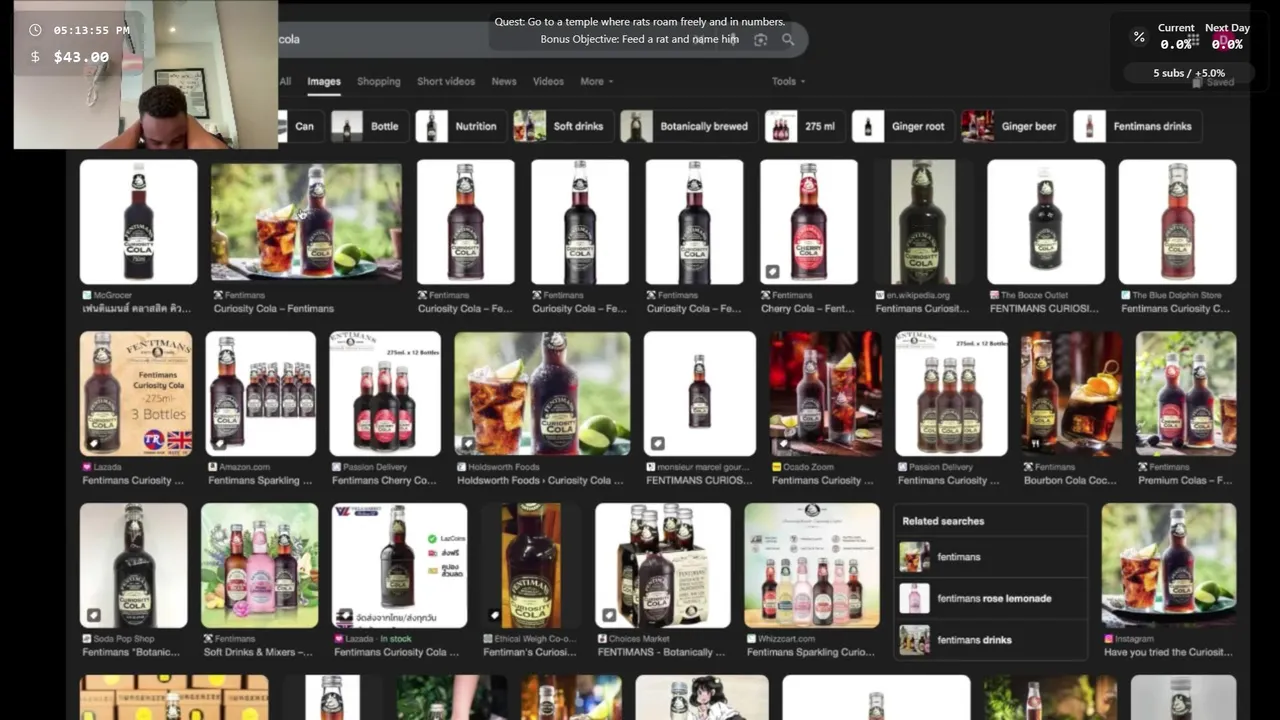Click the Google Lens camera search icon
The image size is (1280, 720).
coord(760,39)
